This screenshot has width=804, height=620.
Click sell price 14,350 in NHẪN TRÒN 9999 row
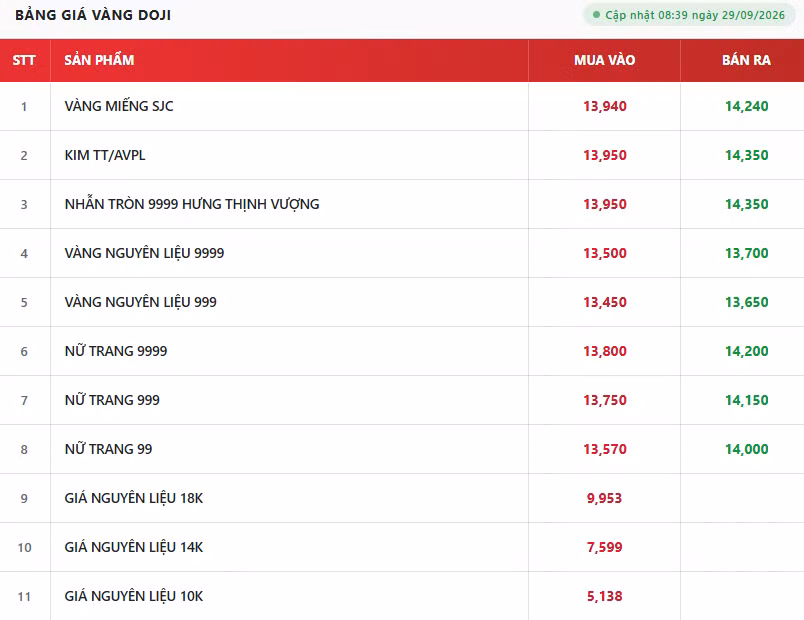coord(747,205)
